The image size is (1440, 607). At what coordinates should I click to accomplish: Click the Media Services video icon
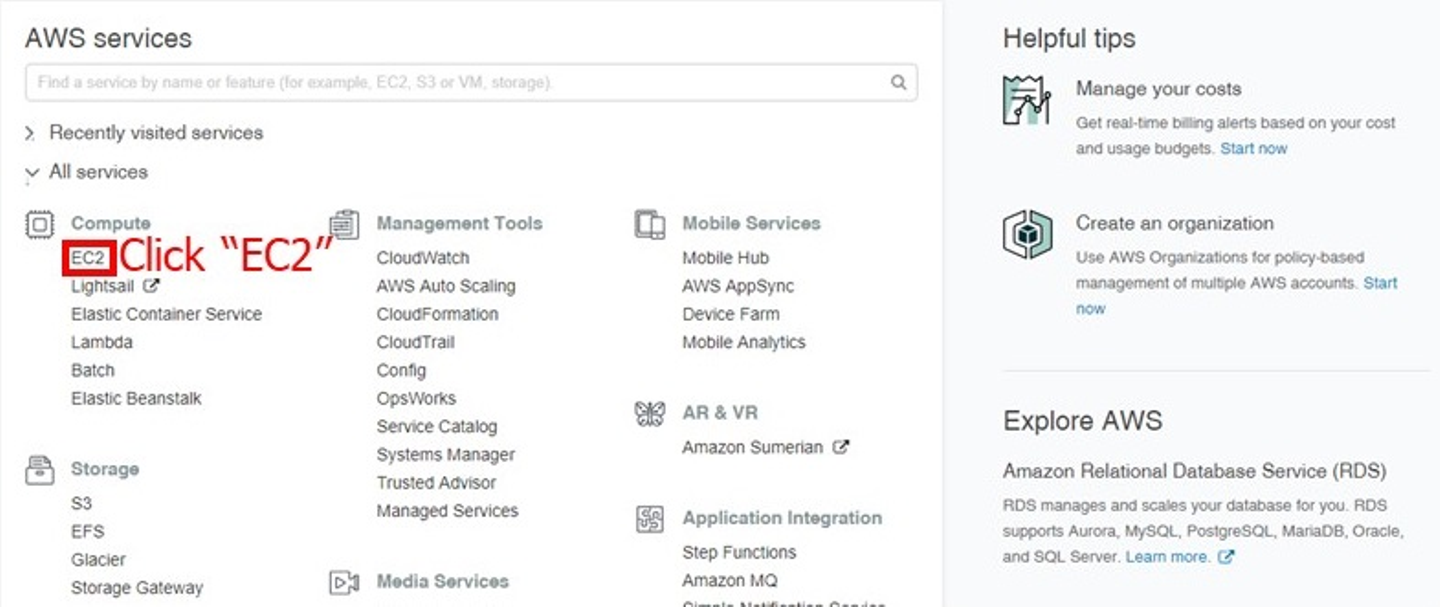click(345, 582)
